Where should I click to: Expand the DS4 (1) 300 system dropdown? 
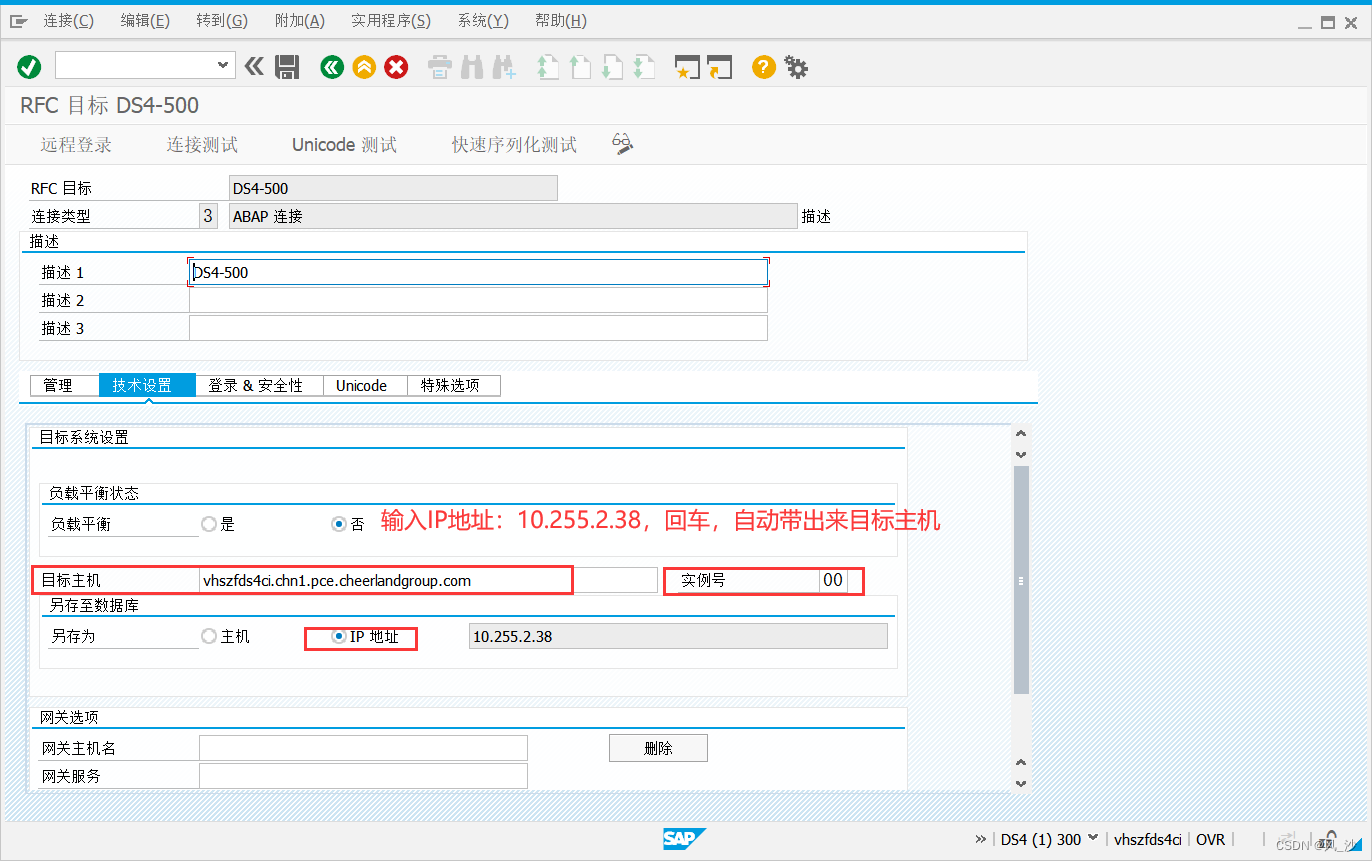(x=1092, y=839)
